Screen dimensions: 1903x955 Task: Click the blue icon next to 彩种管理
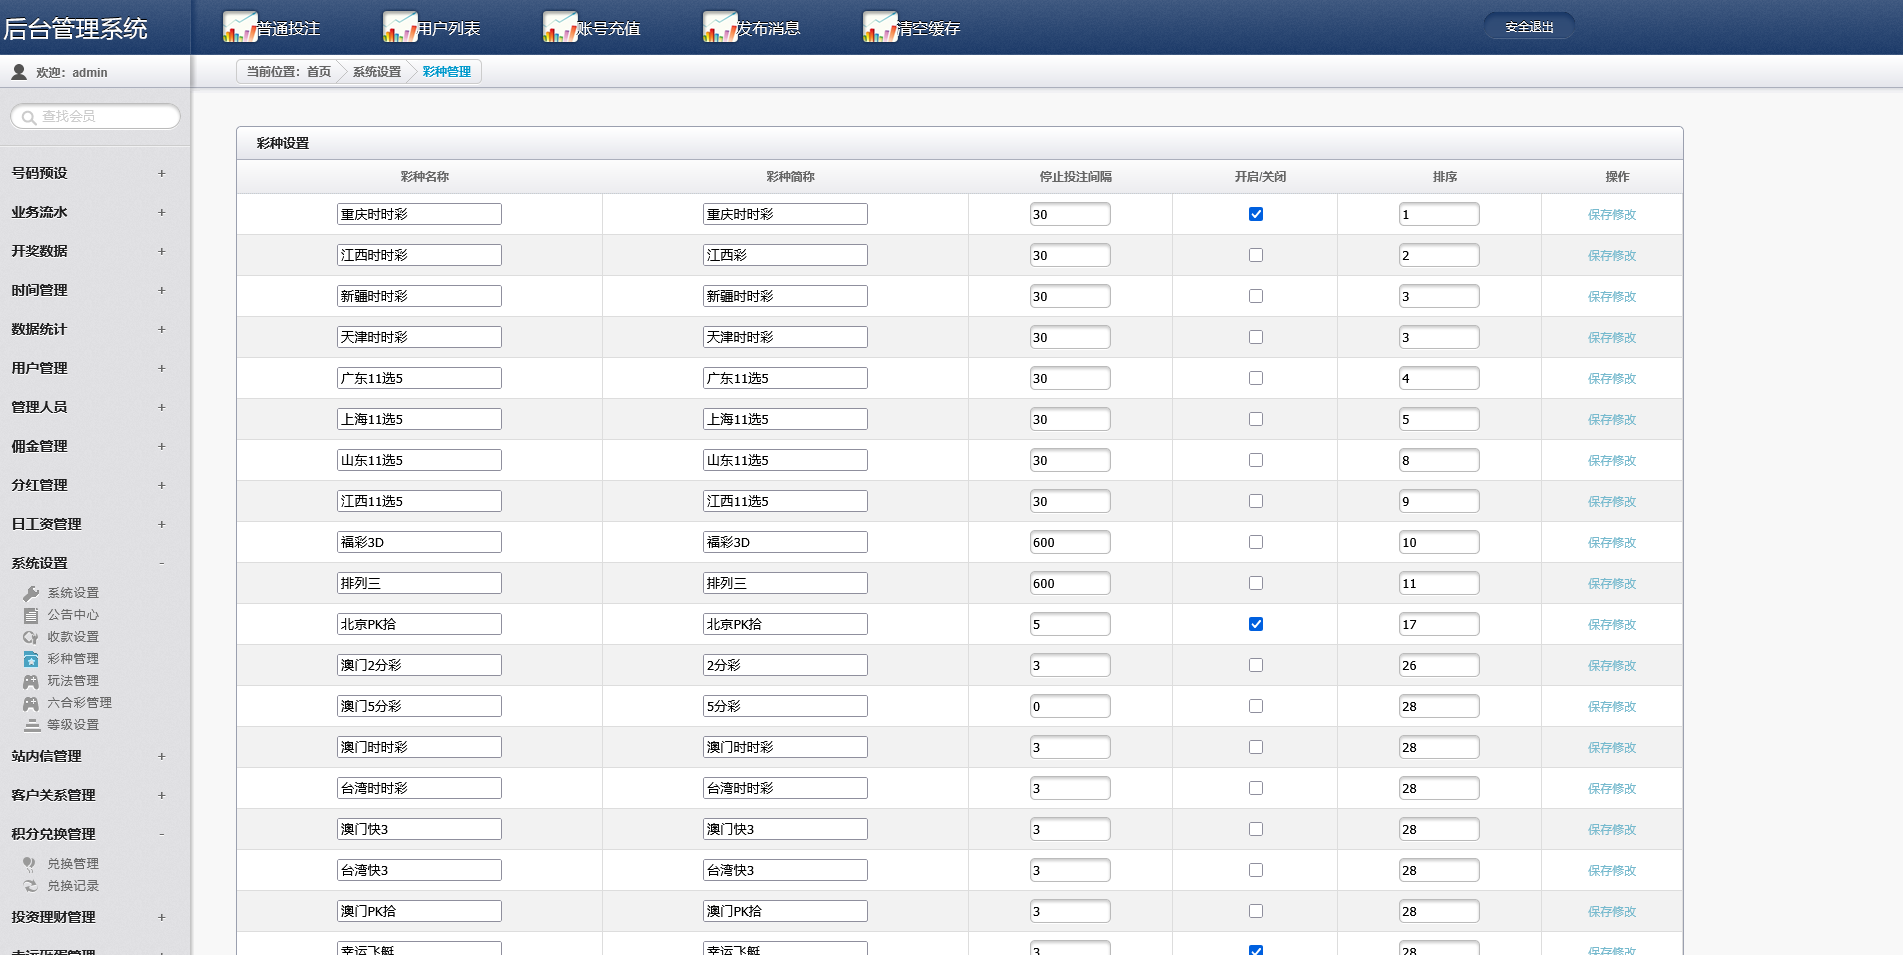coord(31,659)
